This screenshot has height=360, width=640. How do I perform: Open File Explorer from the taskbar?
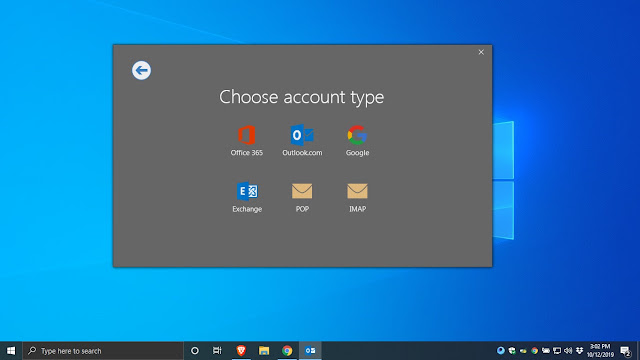264,351
